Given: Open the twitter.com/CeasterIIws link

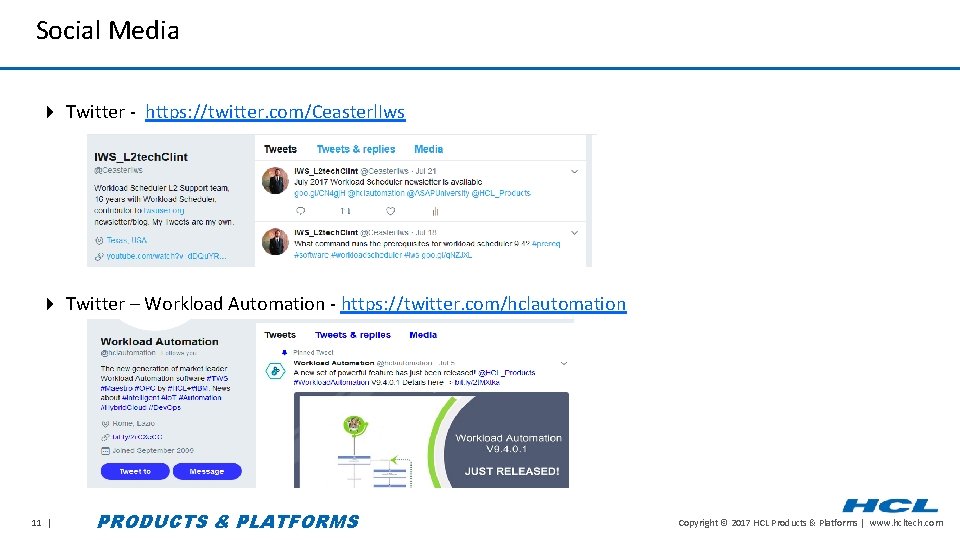Looking at the screenshot, I should 275,112.
